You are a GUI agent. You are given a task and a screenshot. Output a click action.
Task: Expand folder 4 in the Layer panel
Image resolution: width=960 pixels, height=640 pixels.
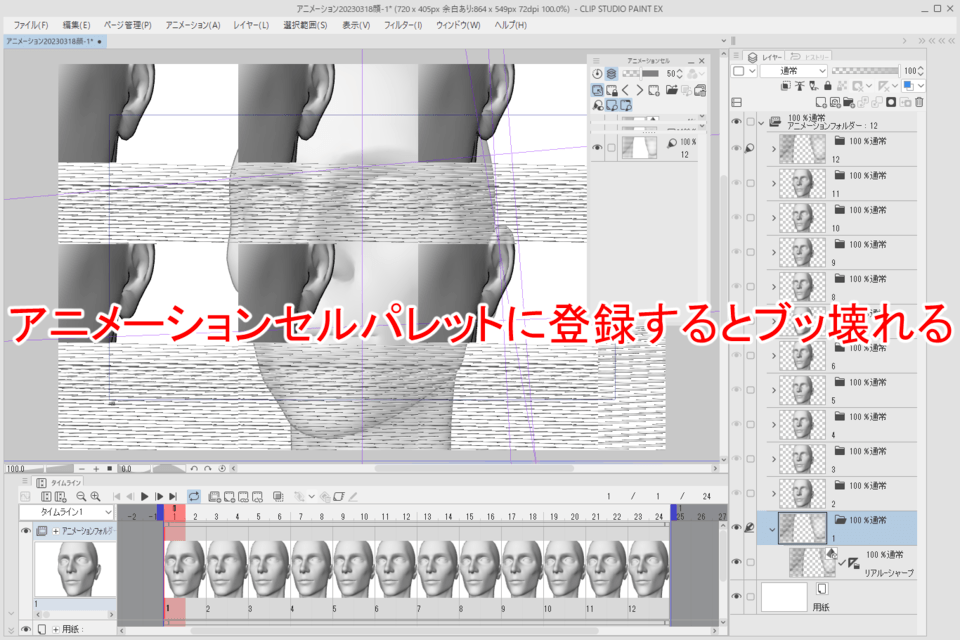coord(774,424)
